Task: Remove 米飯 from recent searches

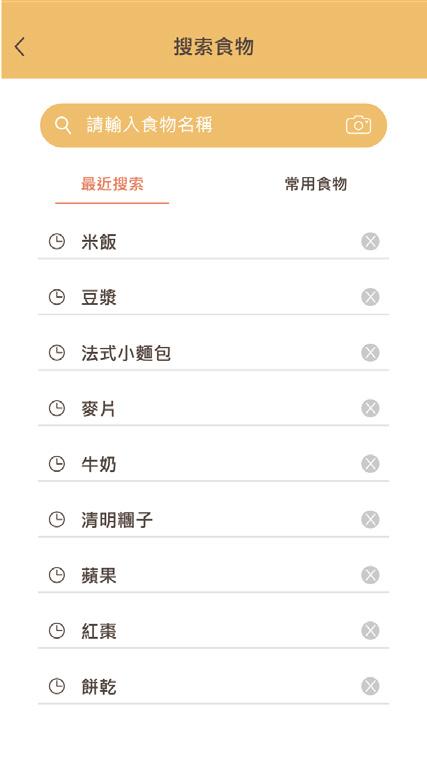Action: click(x=370, y=241)
